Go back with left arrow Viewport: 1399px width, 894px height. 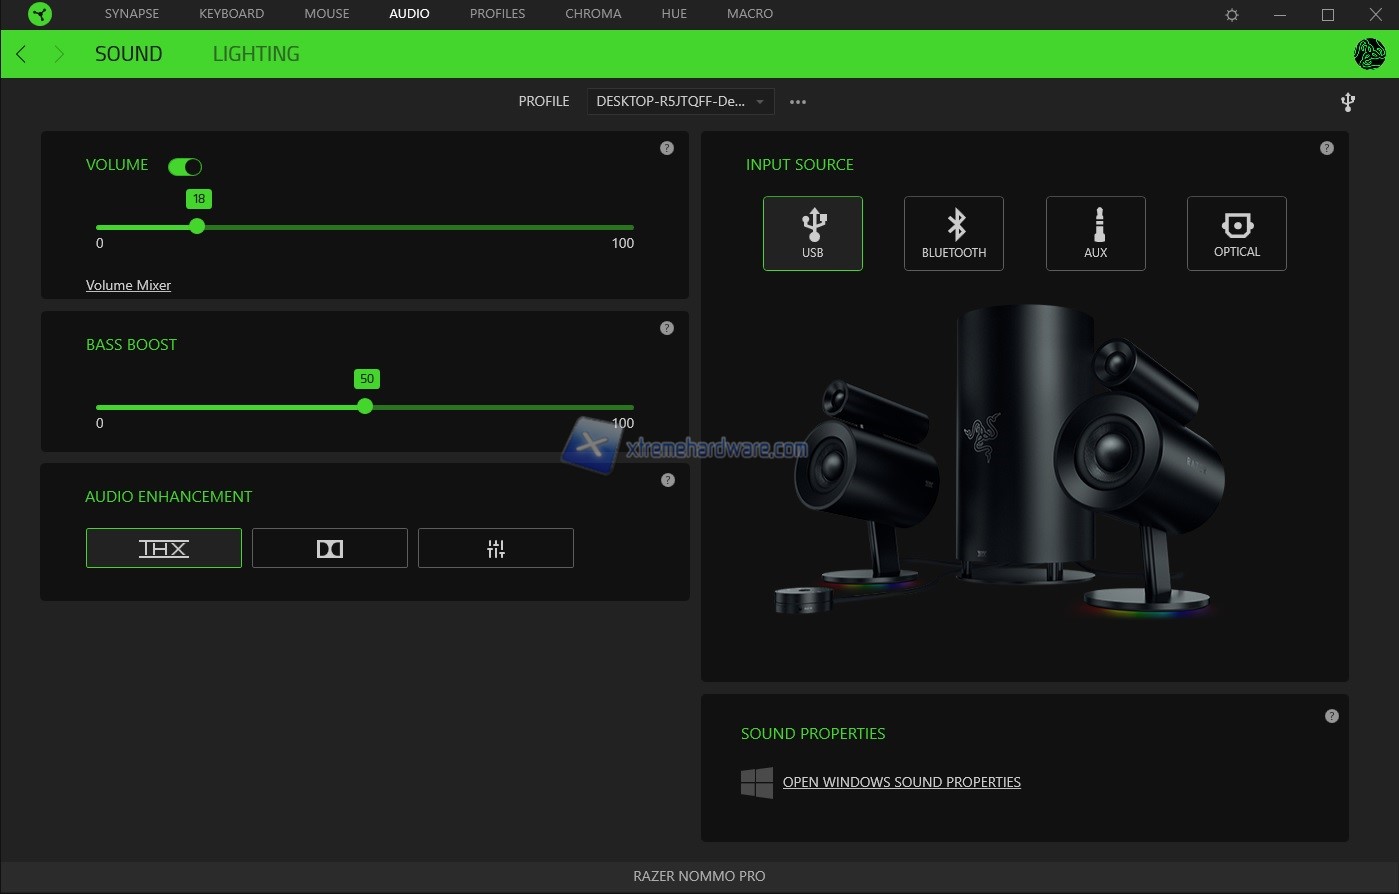21,54
